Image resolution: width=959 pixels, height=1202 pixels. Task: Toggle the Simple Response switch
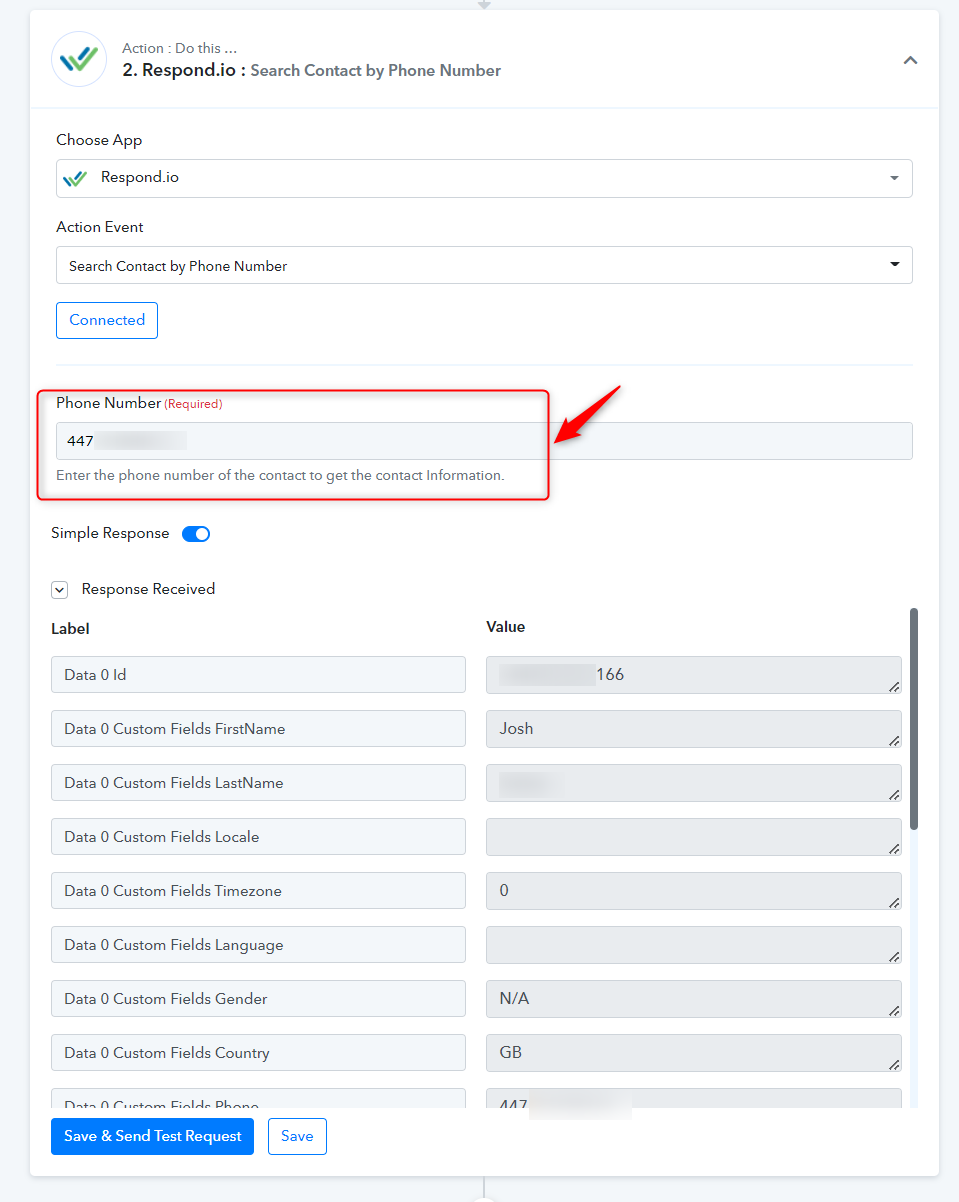pos(196,534)
